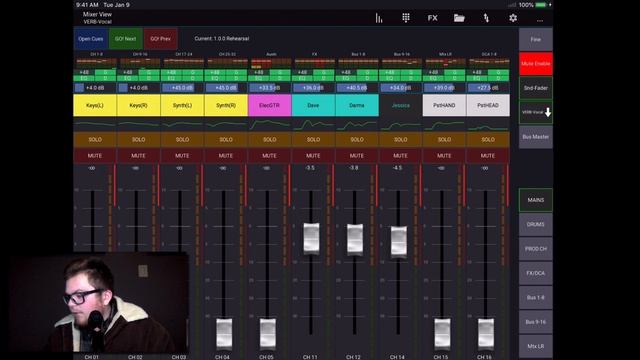Tap the iPad battery status icon

[x=541, y=5]
